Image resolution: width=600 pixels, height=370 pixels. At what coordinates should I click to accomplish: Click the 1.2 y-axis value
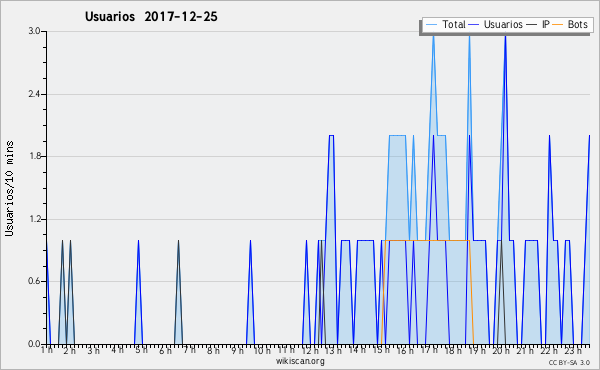[x=34, y=219]
